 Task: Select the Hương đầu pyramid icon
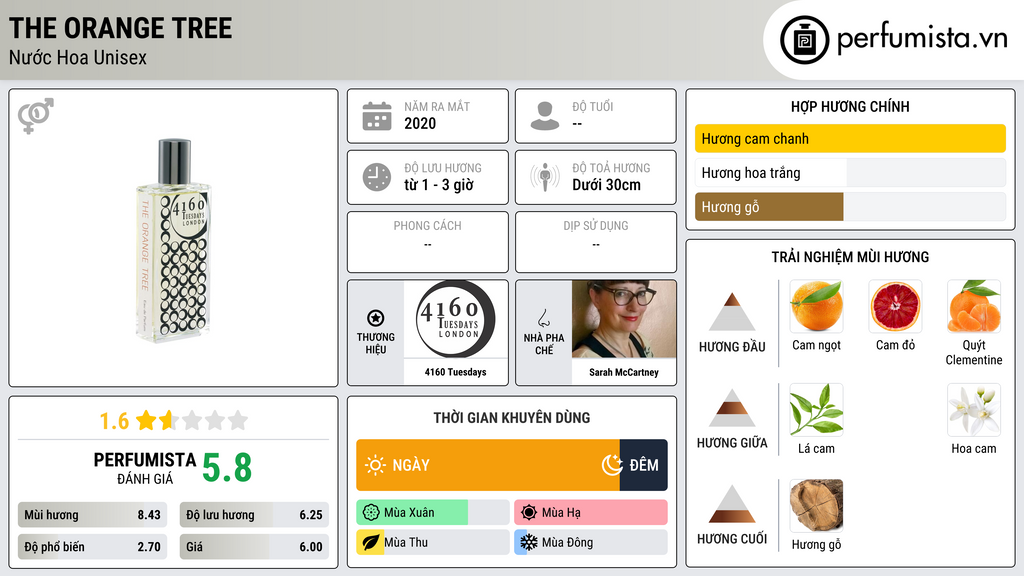click(732, 312)
